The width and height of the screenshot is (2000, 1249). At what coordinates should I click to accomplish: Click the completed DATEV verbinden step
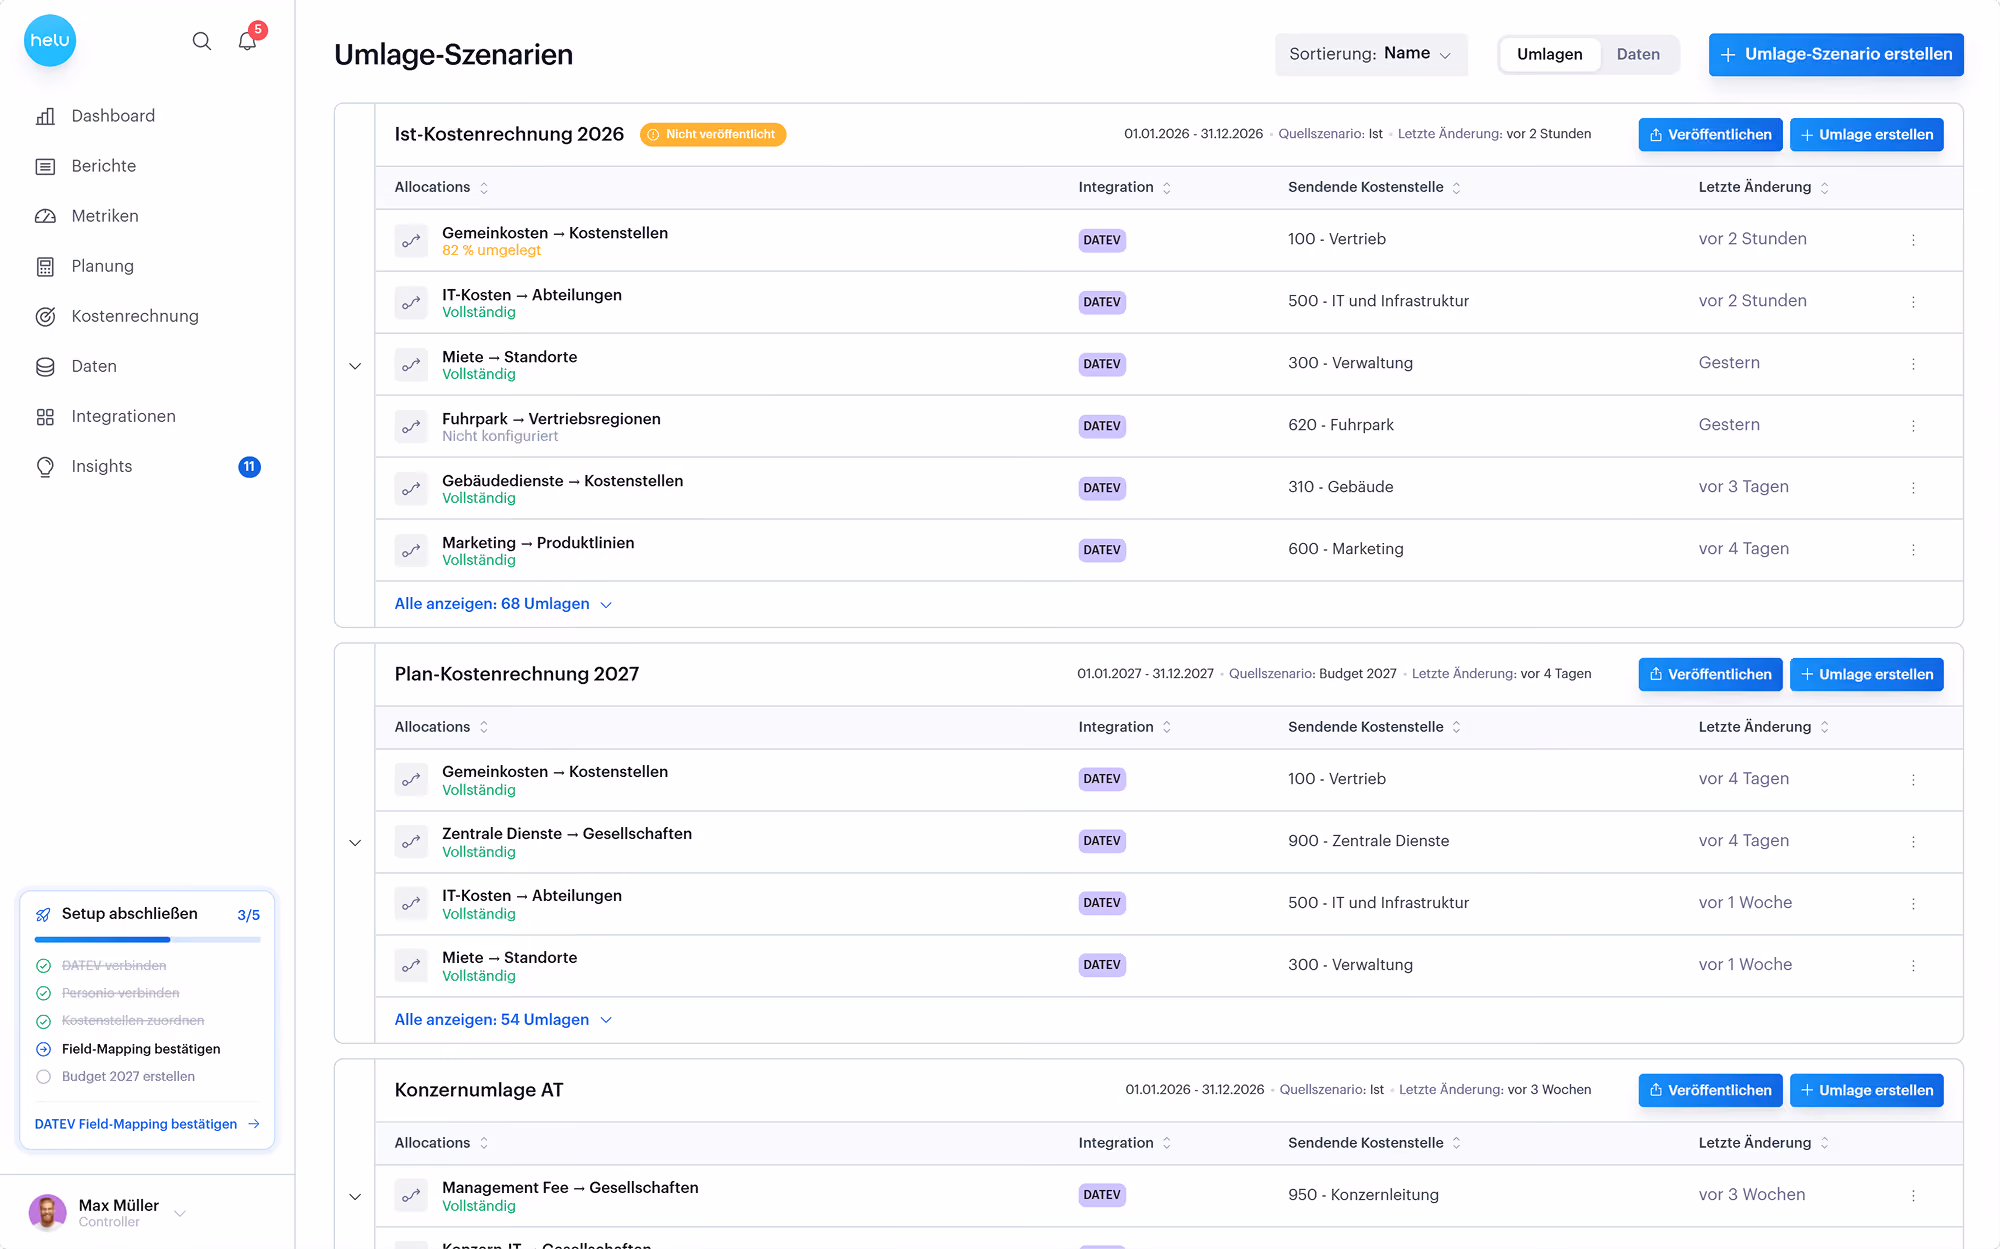click(x=114, y=965)
